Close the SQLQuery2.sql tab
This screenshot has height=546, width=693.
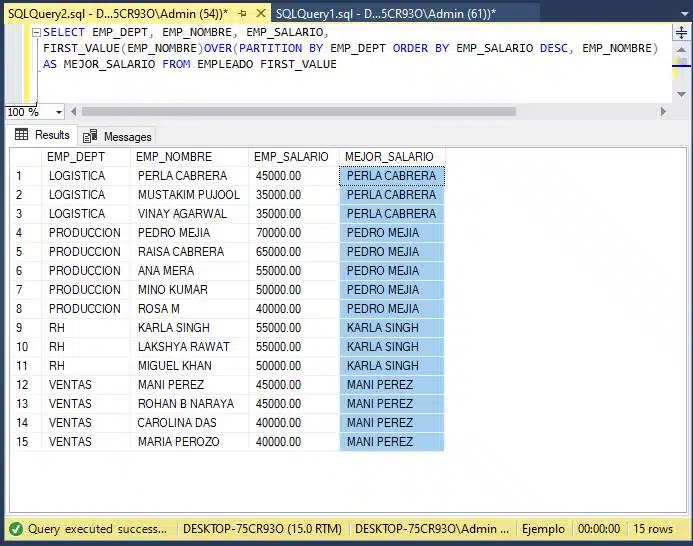(261, 14)
